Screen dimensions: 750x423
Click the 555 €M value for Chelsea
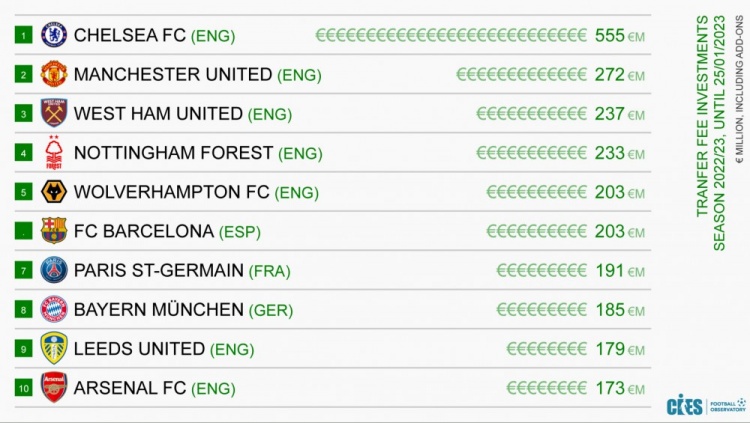point(619,35)
